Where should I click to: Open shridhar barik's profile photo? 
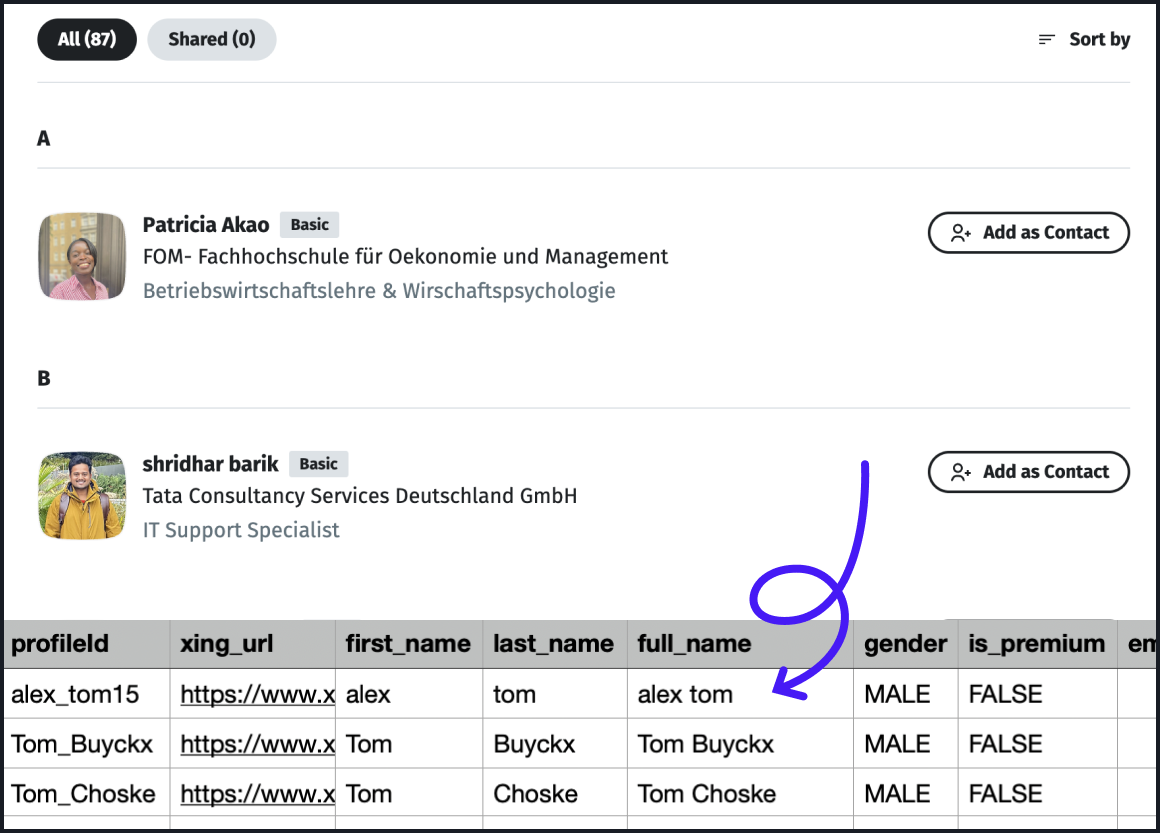(82, 496)
